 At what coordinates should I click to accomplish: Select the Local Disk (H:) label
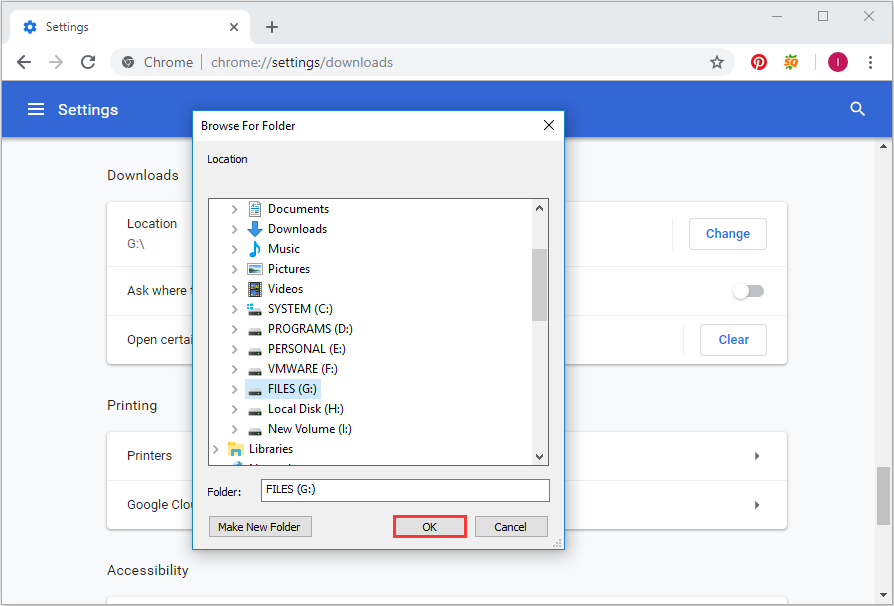pyautogui.click(x=306, y=409)
